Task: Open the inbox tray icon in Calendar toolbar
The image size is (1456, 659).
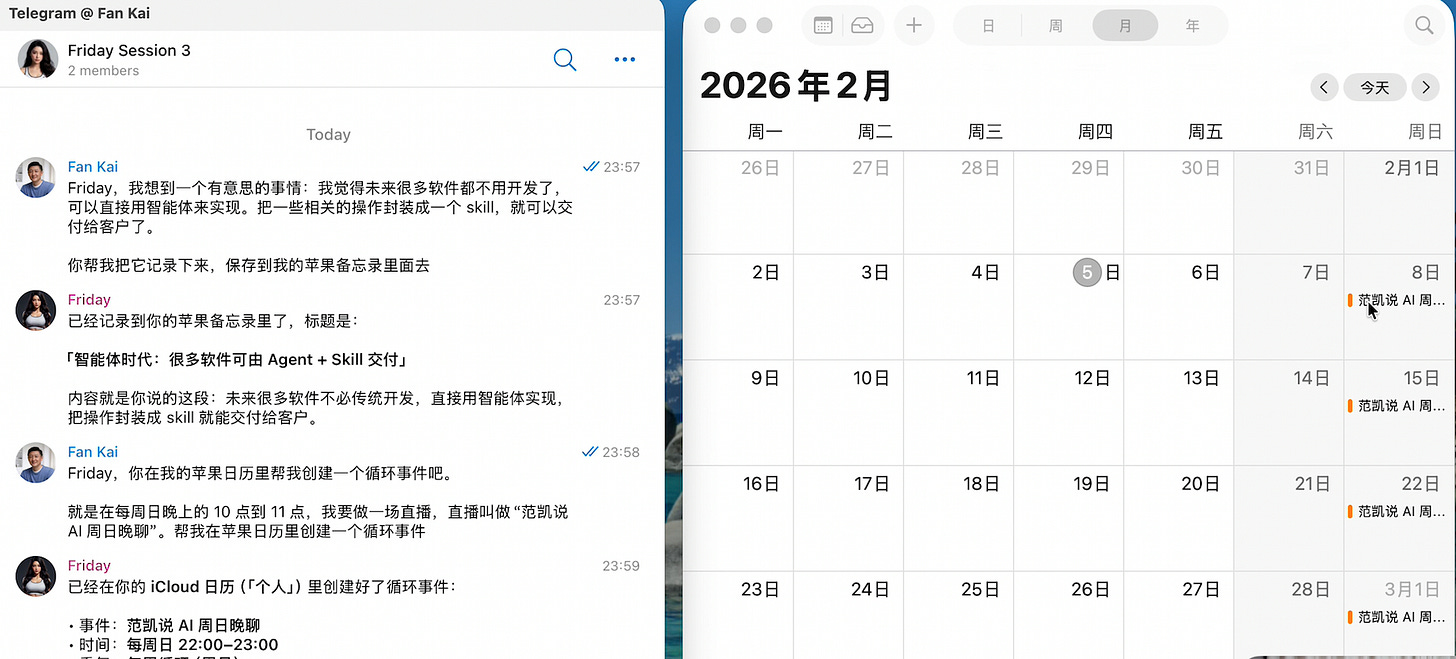Action: (x=862, y=26)
